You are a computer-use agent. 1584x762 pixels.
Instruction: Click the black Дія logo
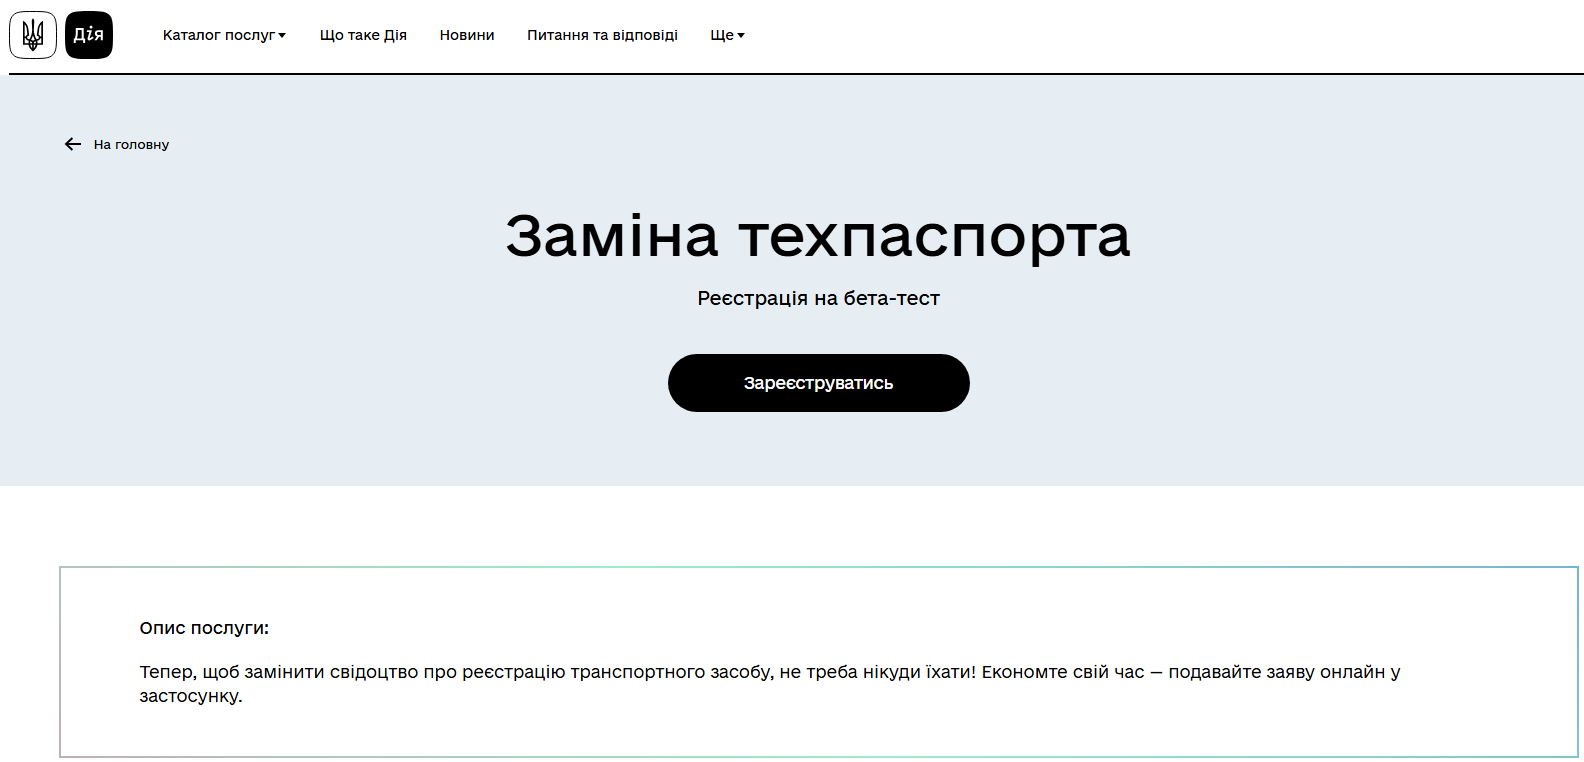click(89, 35)
